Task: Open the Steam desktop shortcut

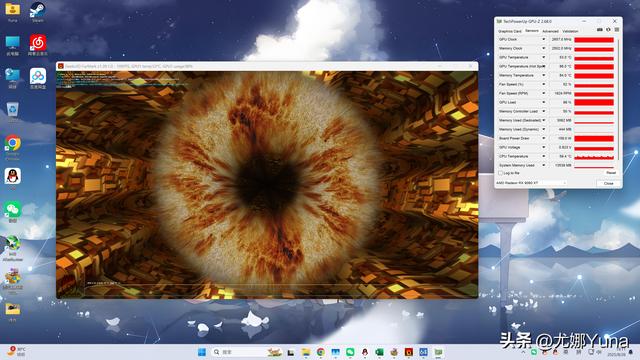Action: [38, 11]
